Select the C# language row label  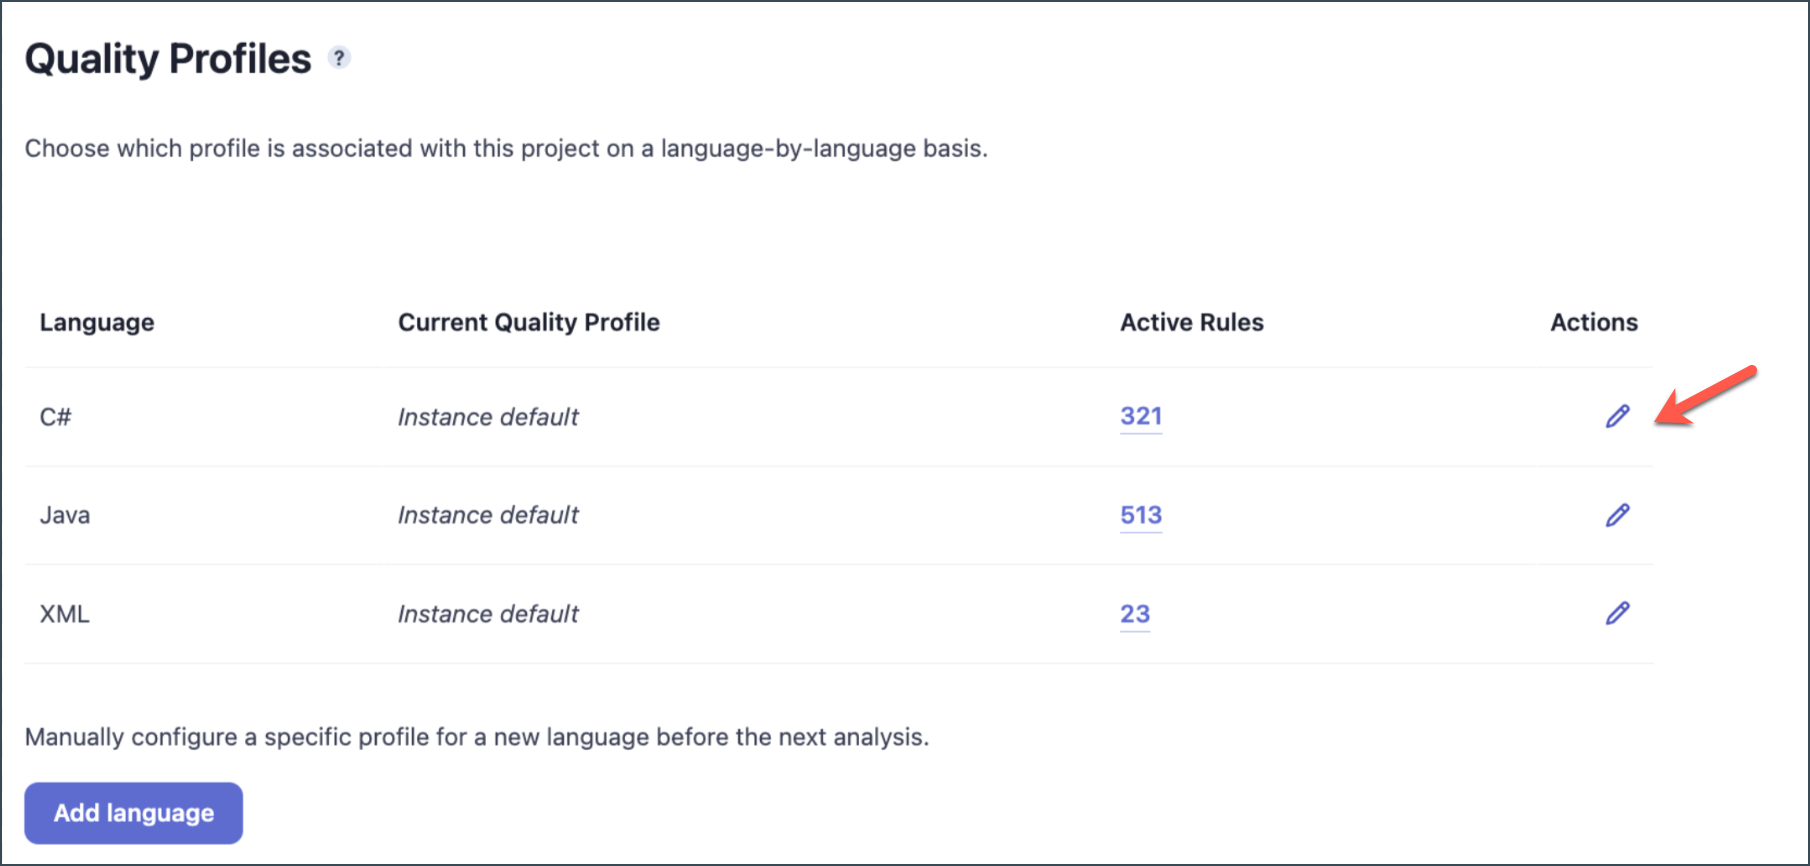[55, 417]
